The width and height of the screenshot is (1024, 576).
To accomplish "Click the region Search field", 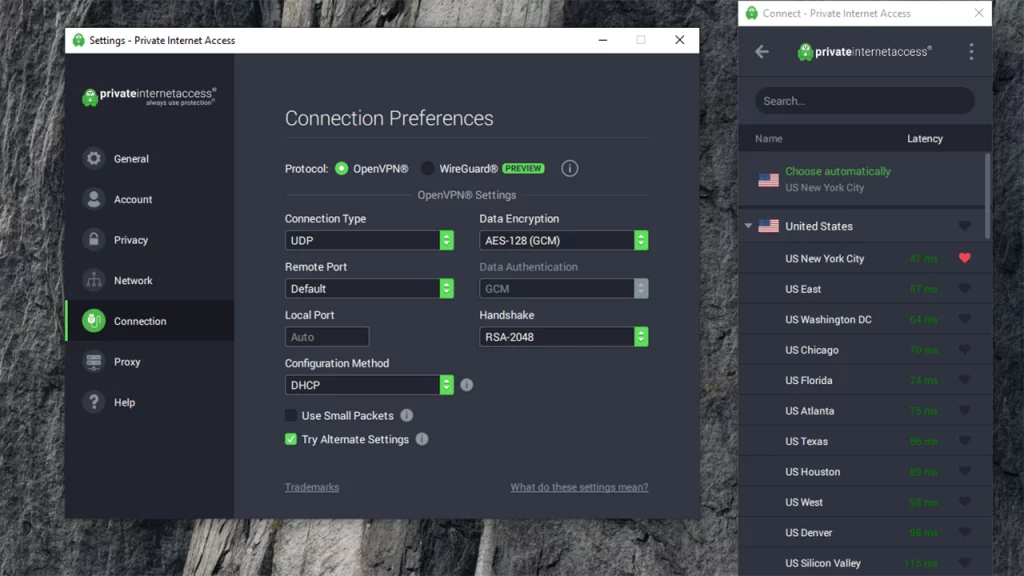I will click(x=865, y=101).
